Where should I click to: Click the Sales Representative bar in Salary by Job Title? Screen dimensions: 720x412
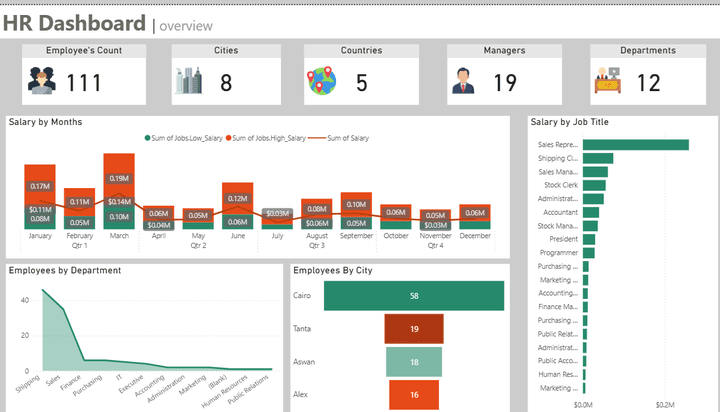click(635, 145)
